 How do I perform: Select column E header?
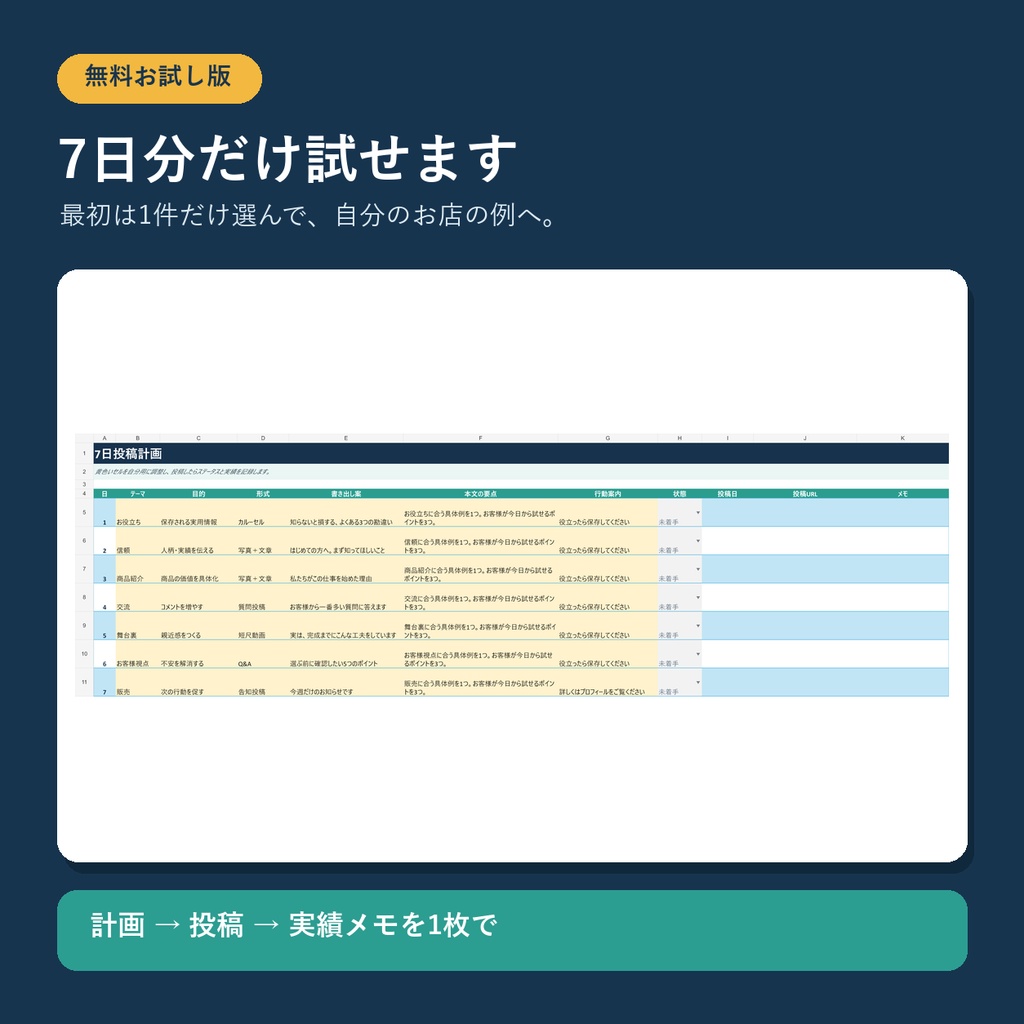345,438
